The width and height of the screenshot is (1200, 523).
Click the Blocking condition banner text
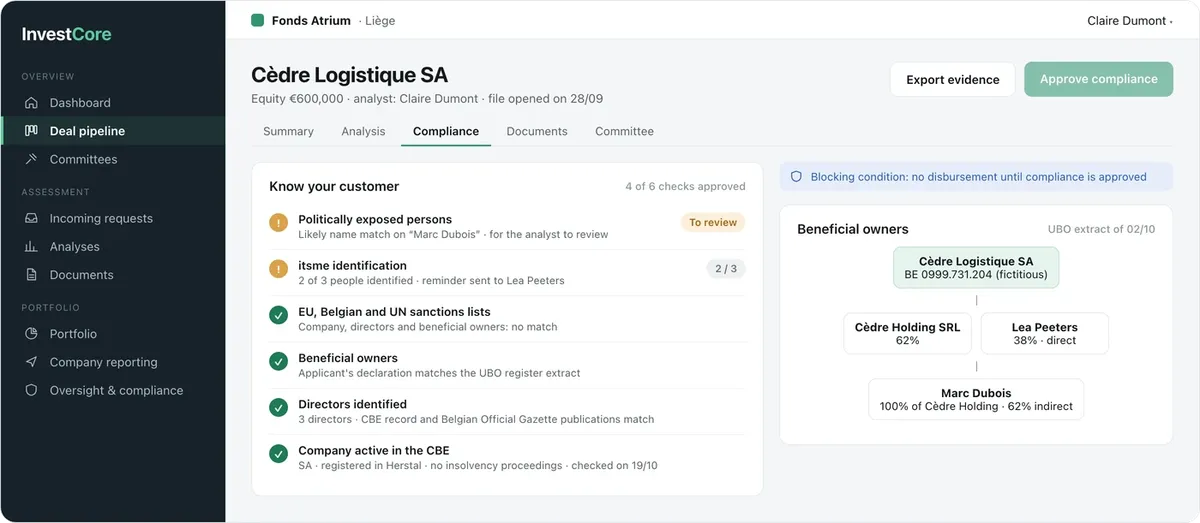point(978,177)
